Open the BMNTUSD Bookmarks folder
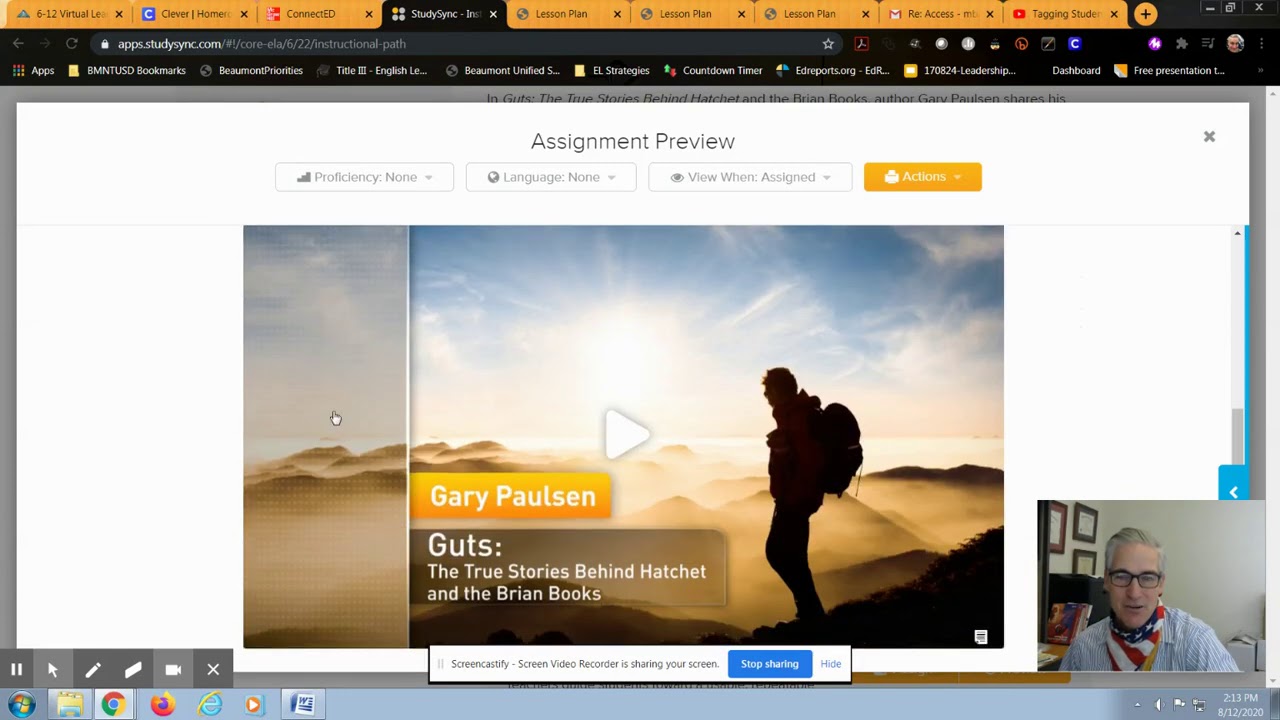This screenshot has height=720, width=1280. [x=126, y=71]
